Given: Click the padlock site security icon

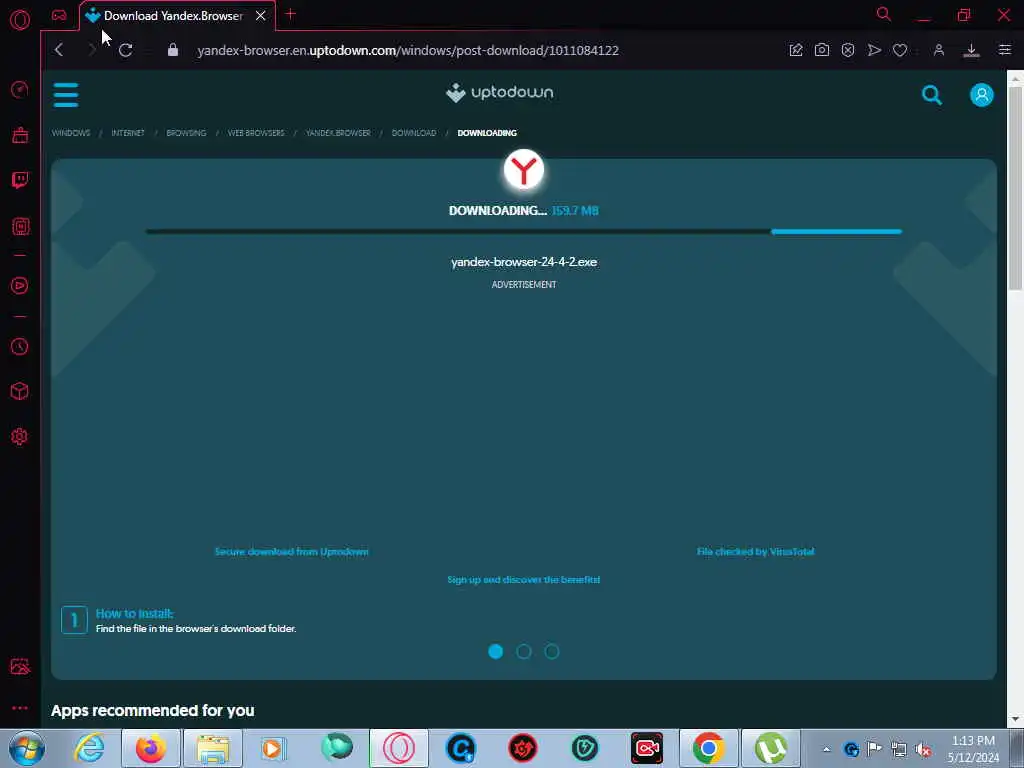Looking at the screenshot, I should point(173,50).
